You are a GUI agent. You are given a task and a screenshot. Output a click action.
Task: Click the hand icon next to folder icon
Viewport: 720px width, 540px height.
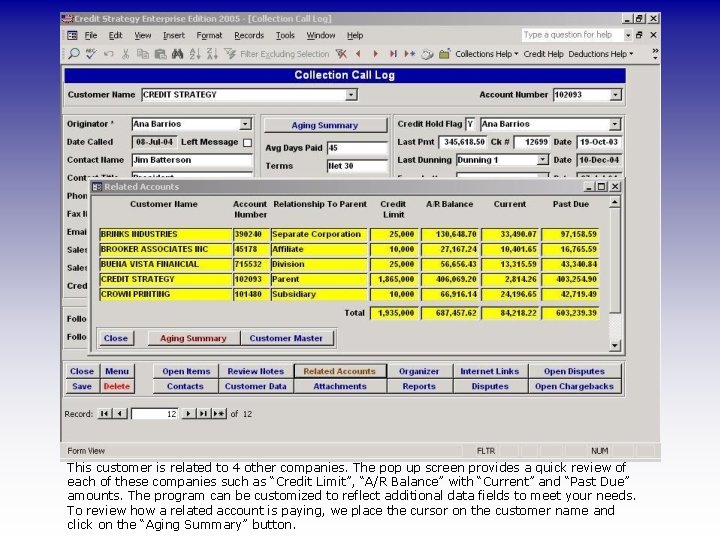pyautogui.click(x=427, y=54)
